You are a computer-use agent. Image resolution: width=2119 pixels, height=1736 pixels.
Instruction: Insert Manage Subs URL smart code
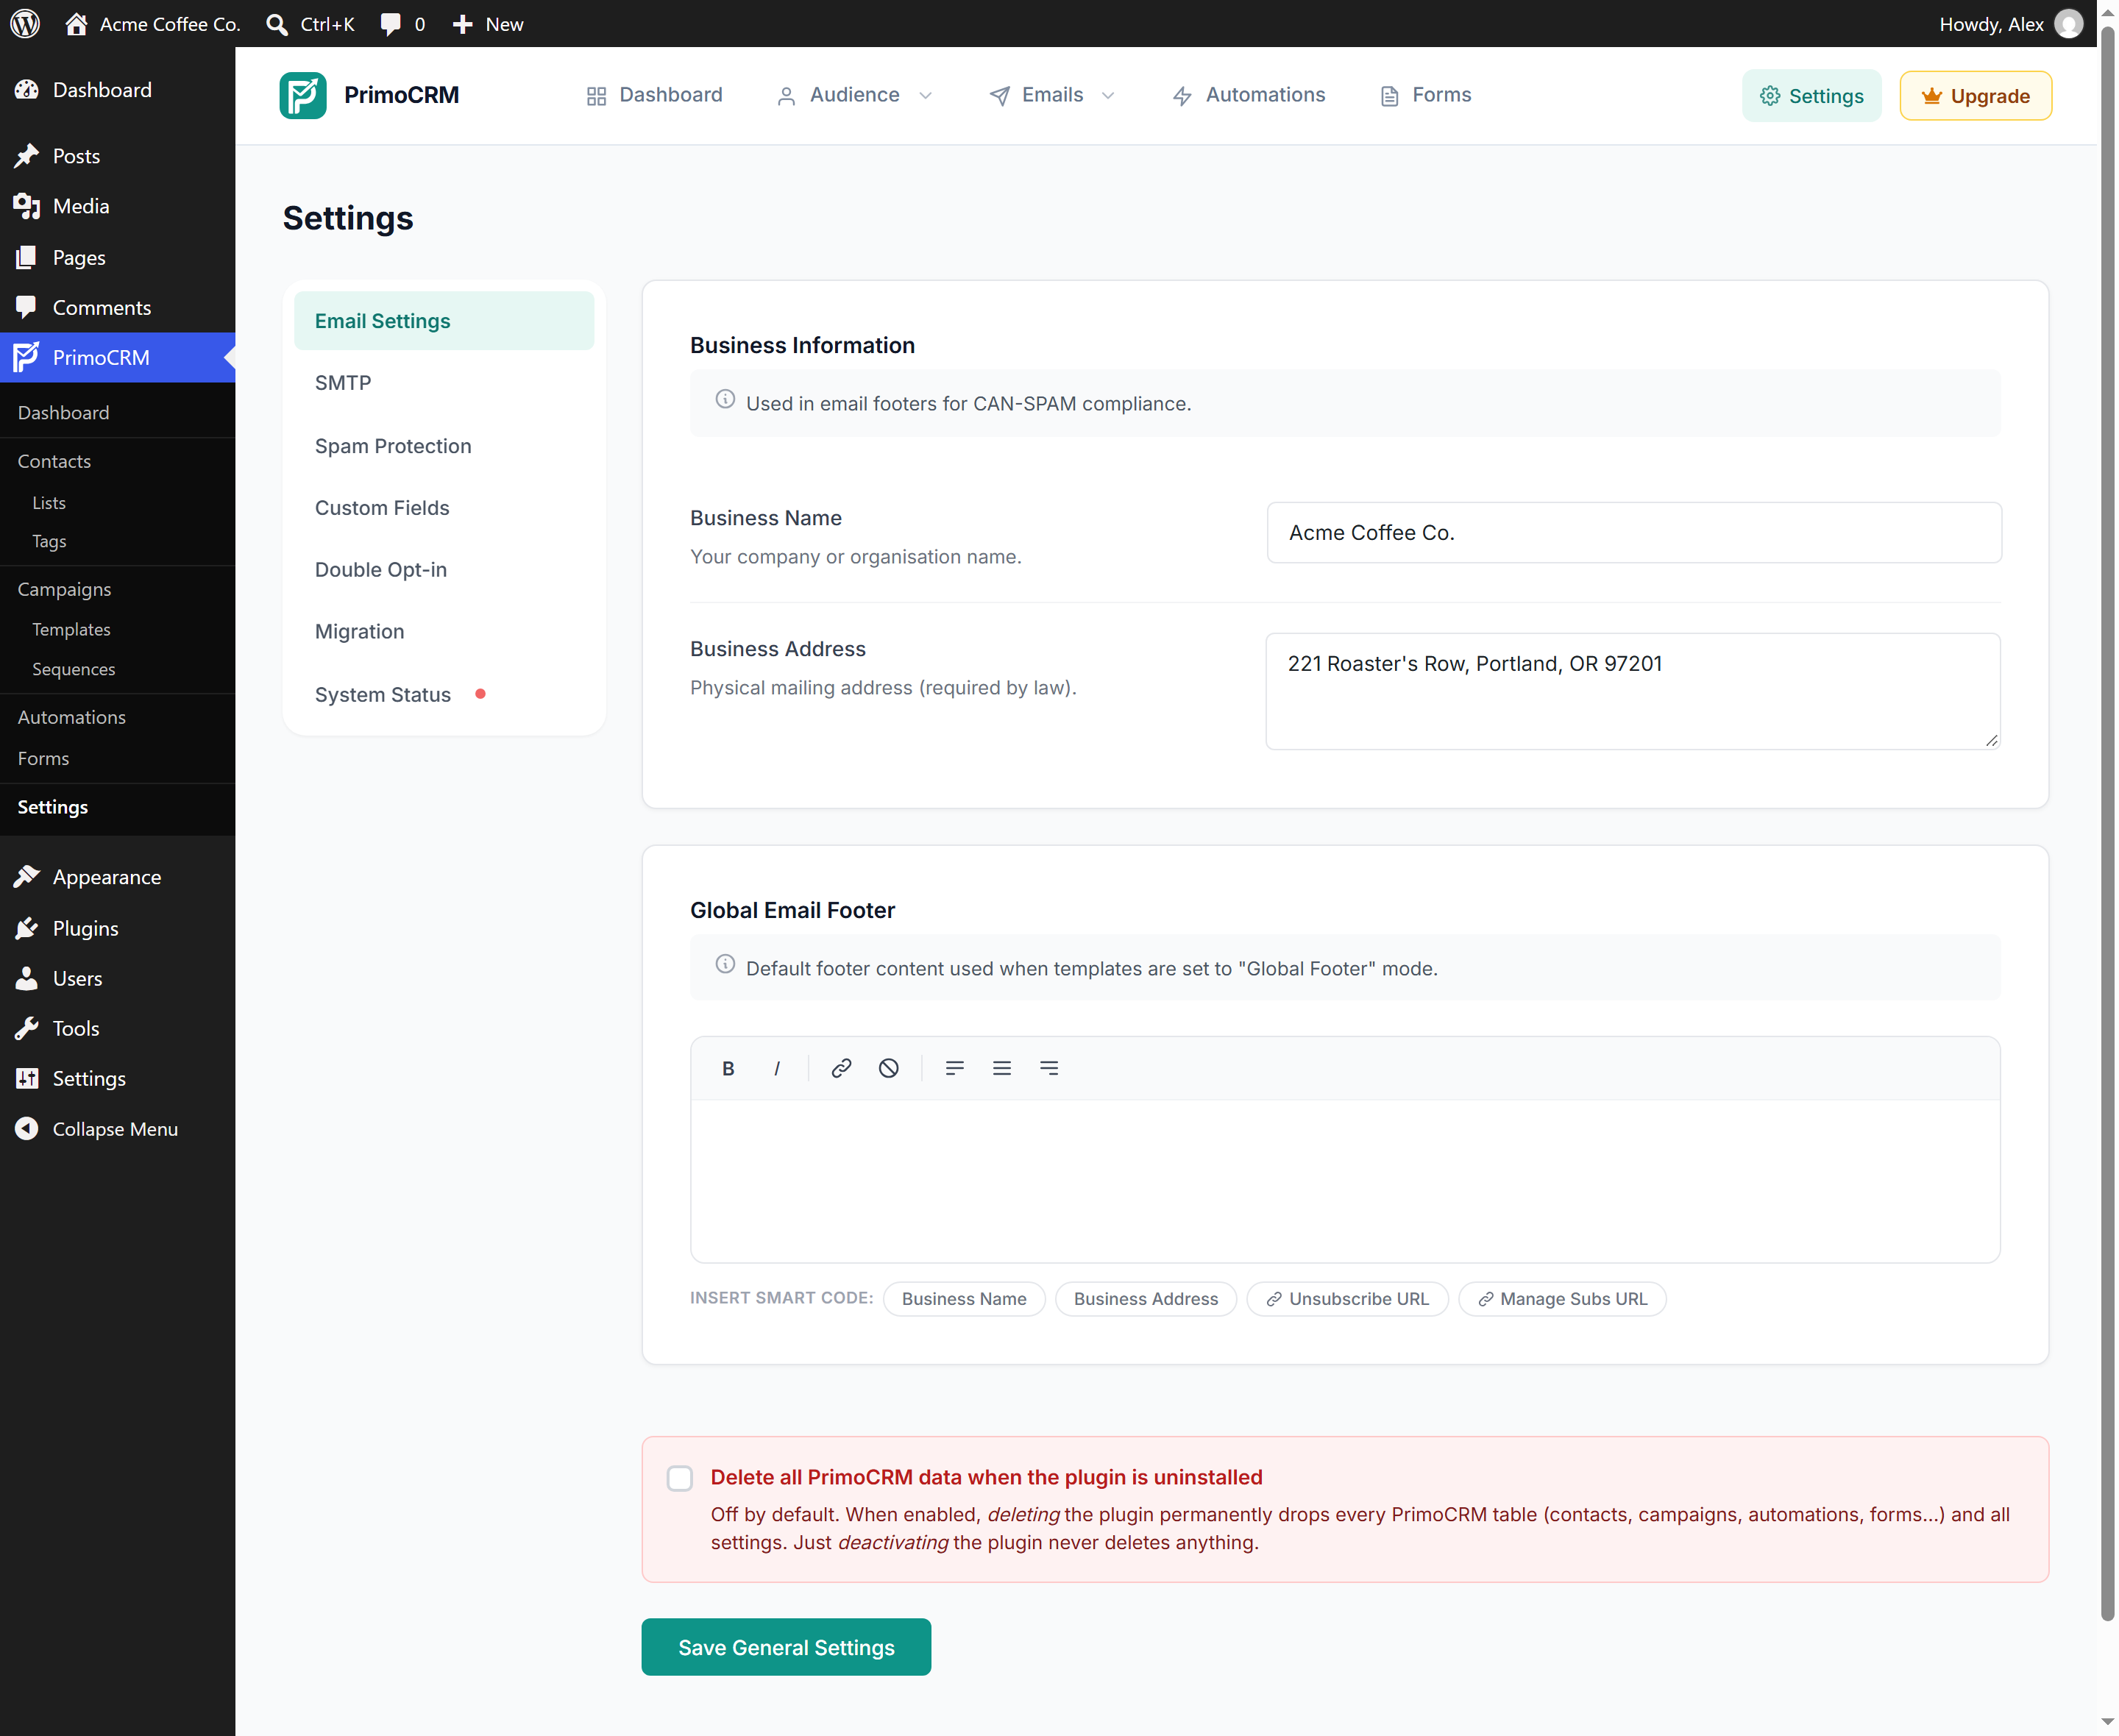[1562, 1299]
